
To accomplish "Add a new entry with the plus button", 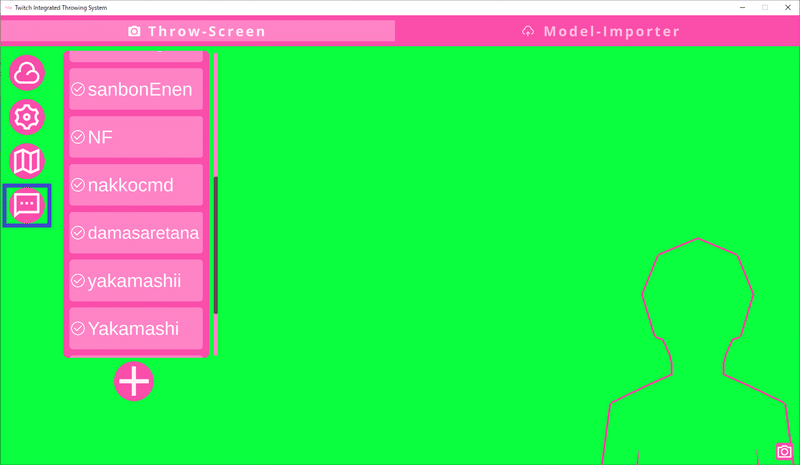I will (134, 381).
